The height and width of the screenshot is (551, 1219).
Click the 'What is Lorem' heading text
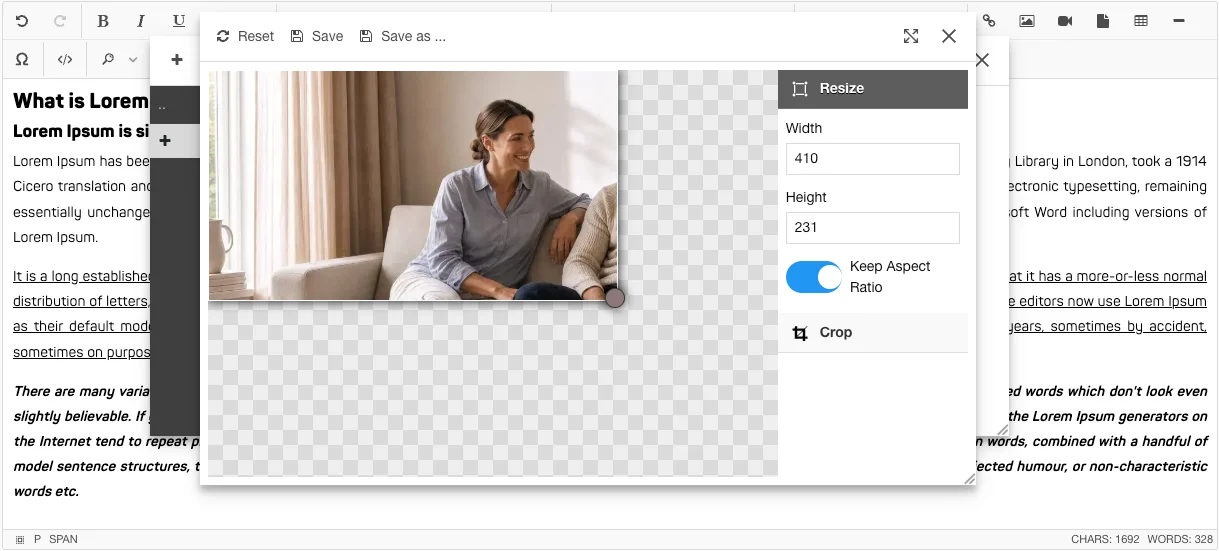(81, 101)
